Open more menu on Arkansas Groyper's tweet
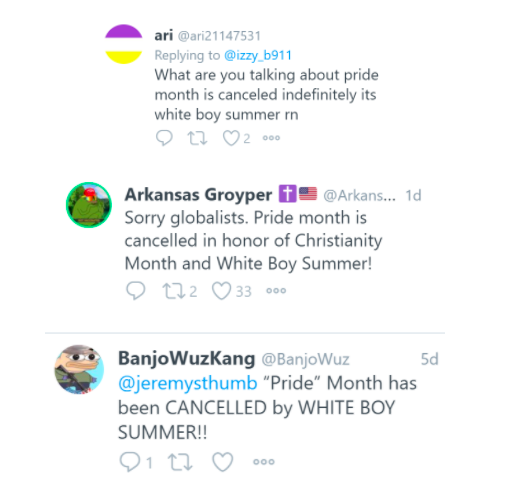The image size is (507, 496). pos(276,291)
